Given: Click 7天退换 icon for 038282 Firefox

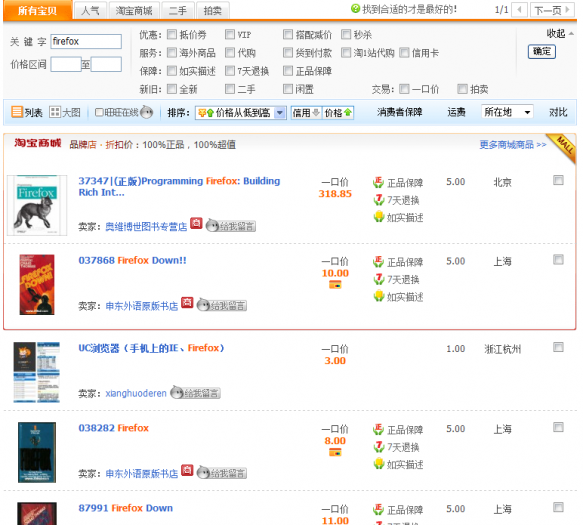Looking at the screenshot, I should 378,446.
